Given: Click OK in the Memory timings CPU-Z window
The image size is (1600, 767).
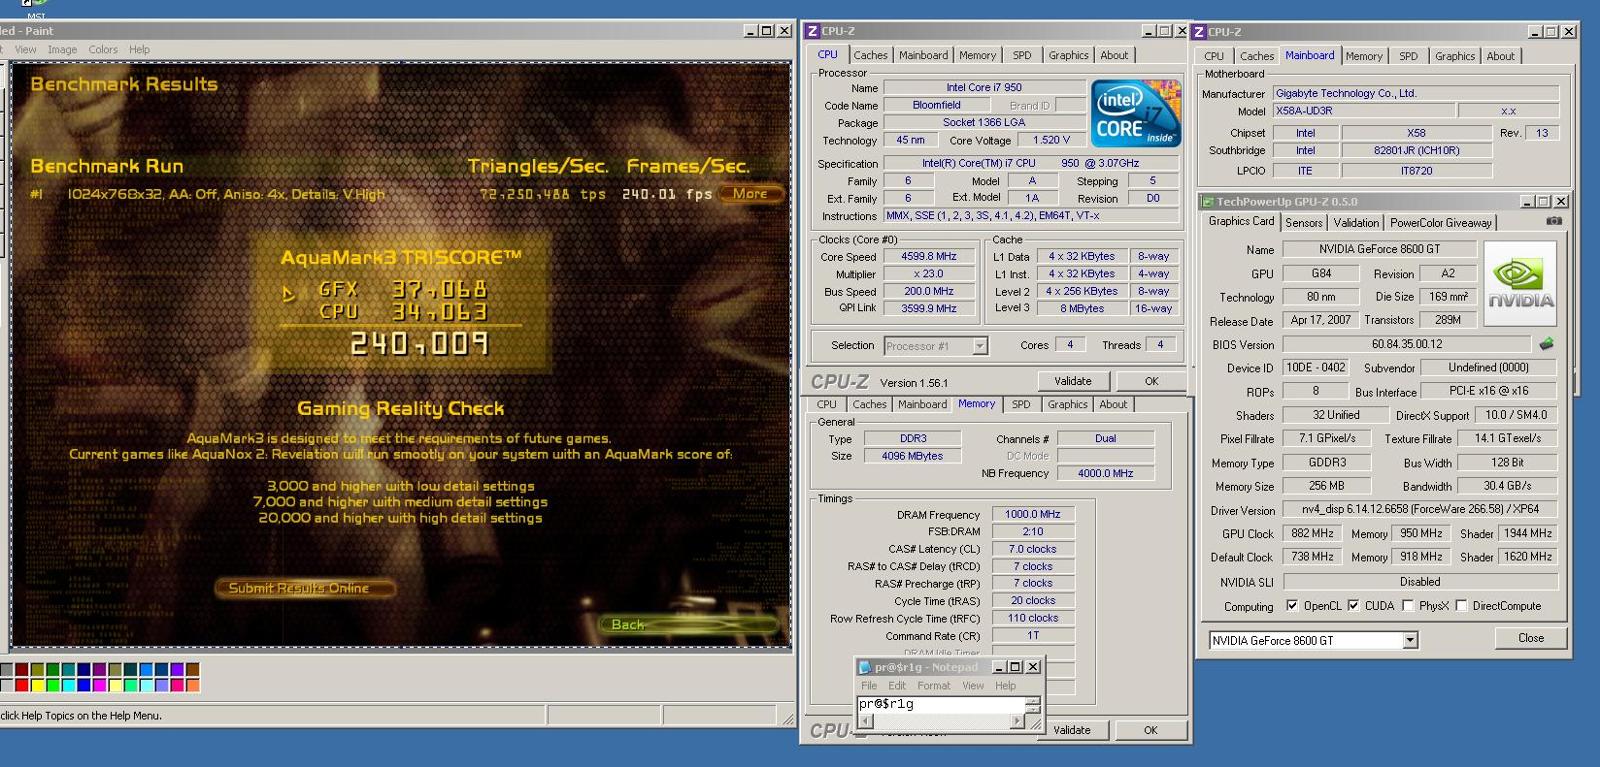Looking at the screenshot, I should [1150, 730].
